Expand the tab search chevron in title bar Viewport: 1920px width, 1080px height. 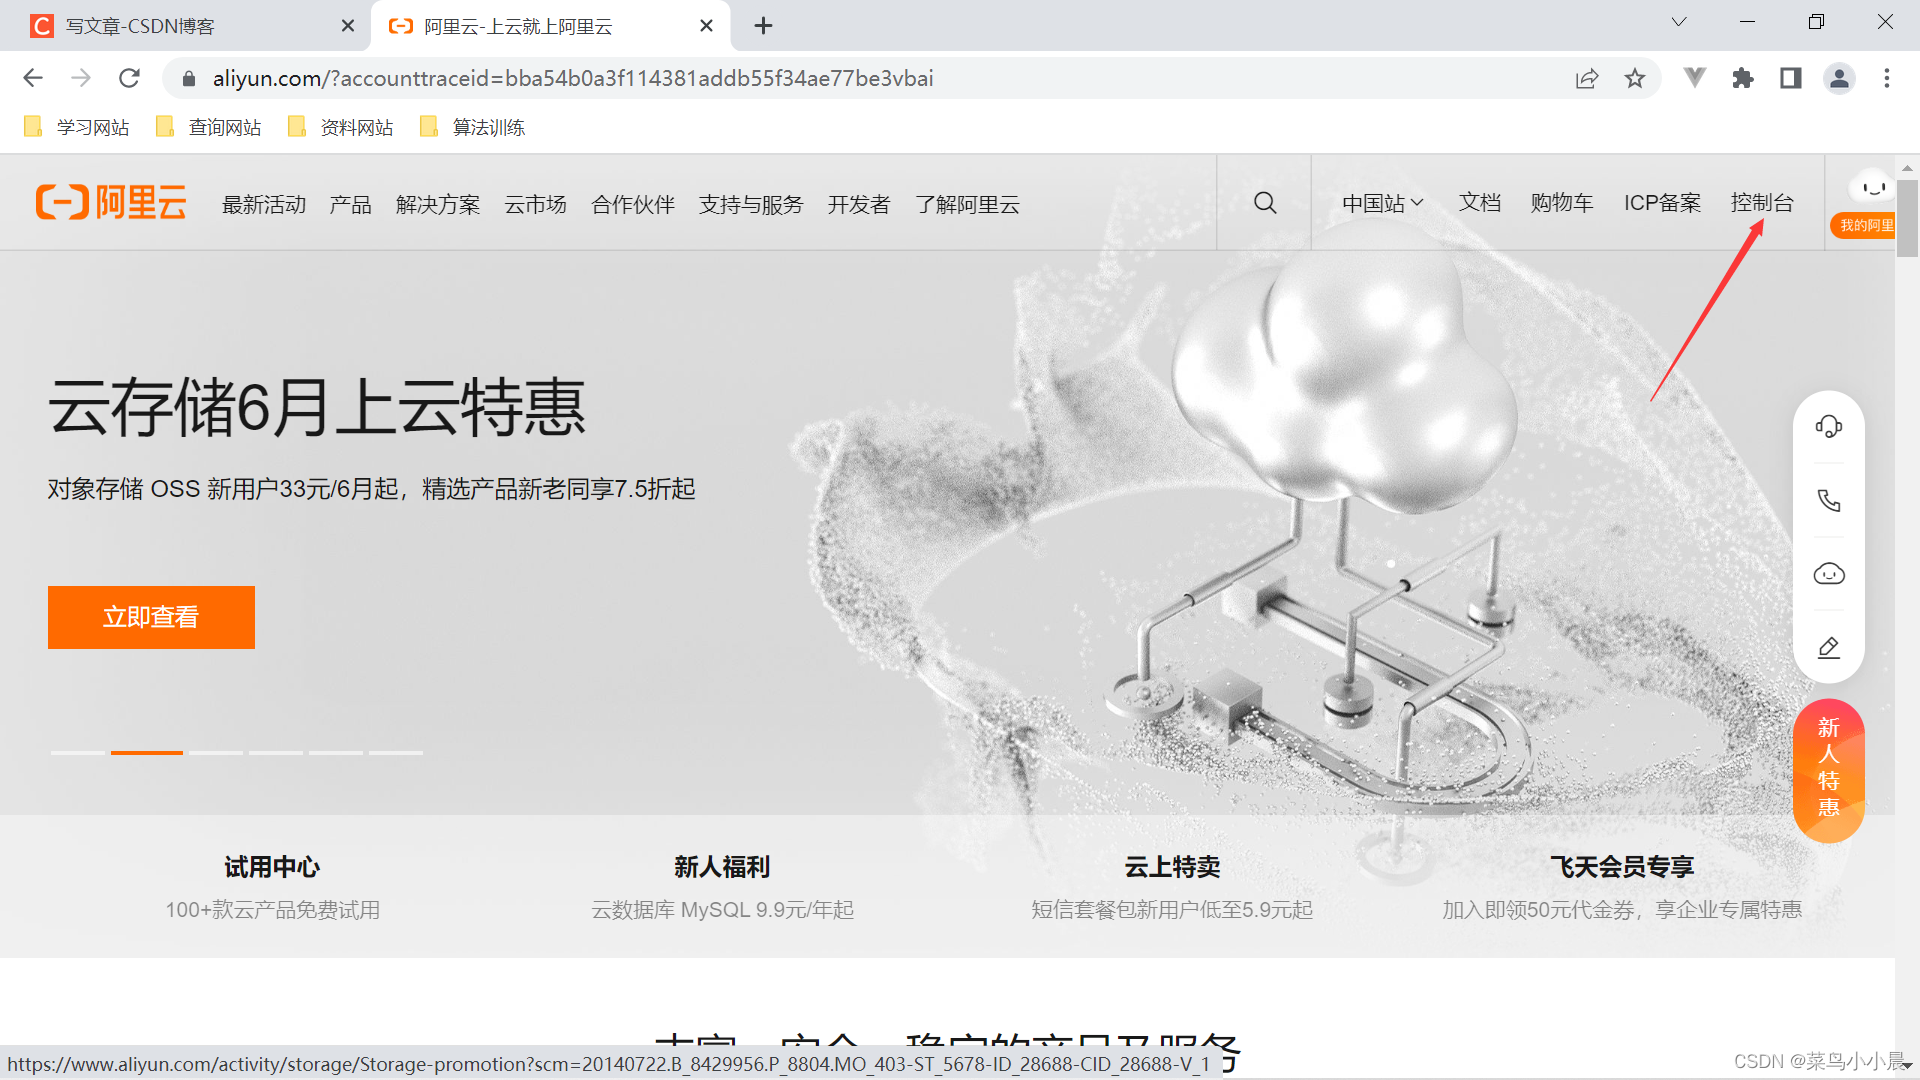[x=1678, y=22]
